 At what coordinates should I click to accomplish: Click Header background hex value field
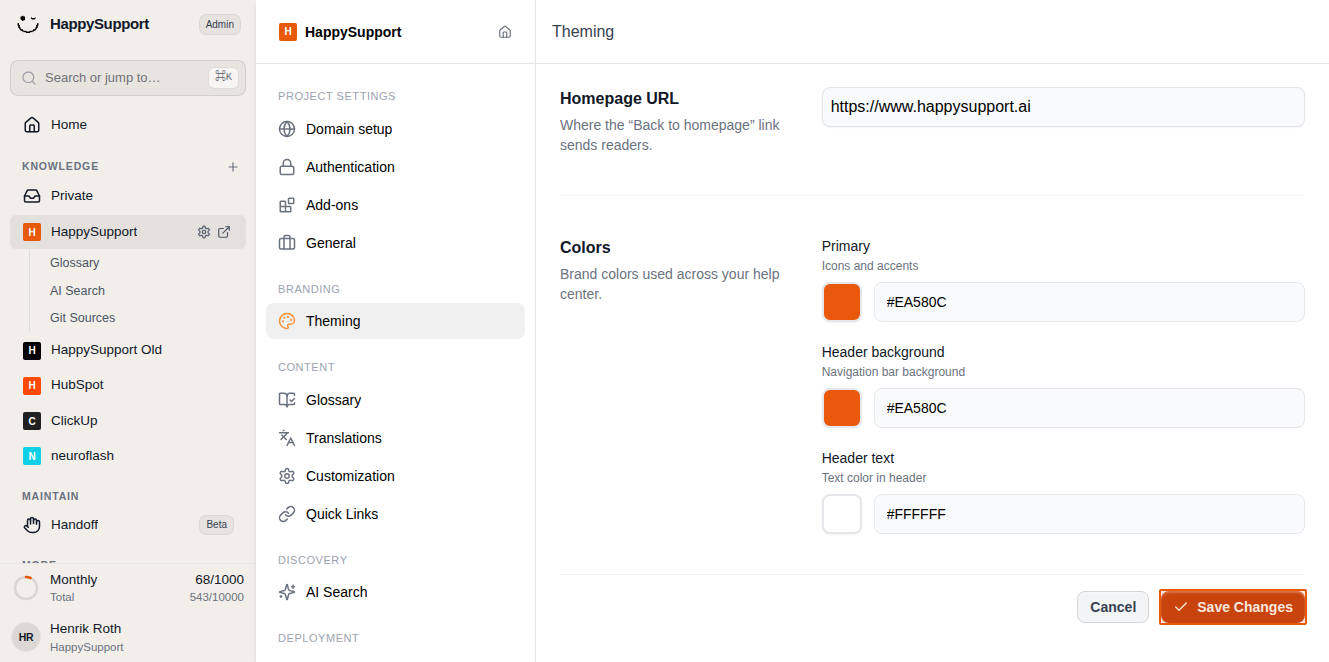tap(1089, 408)
